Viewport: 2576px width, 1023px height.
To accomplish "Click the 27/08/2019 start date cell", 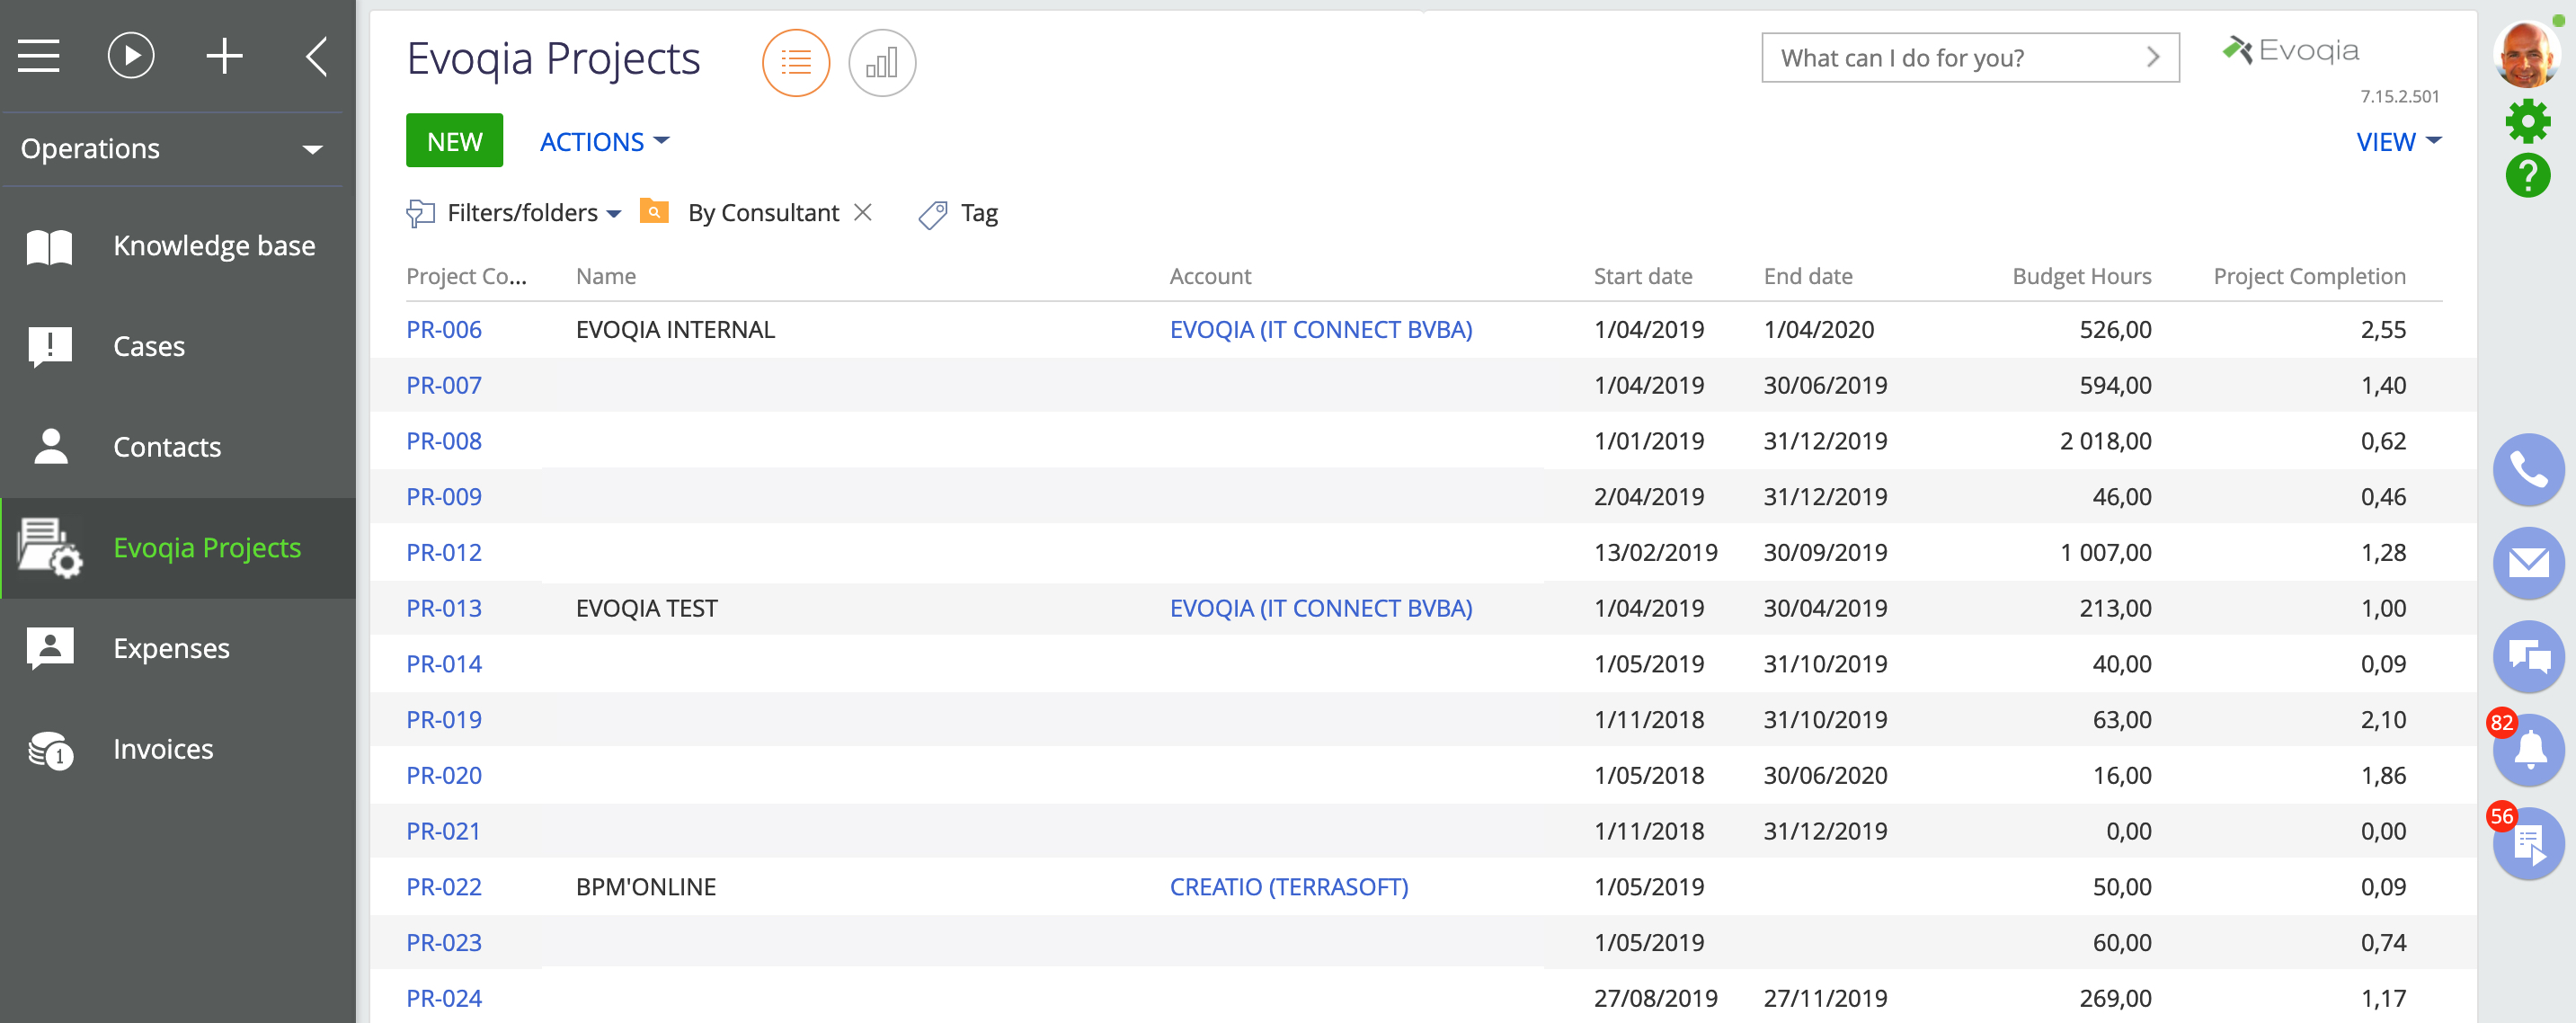I will pos(1656,998).
